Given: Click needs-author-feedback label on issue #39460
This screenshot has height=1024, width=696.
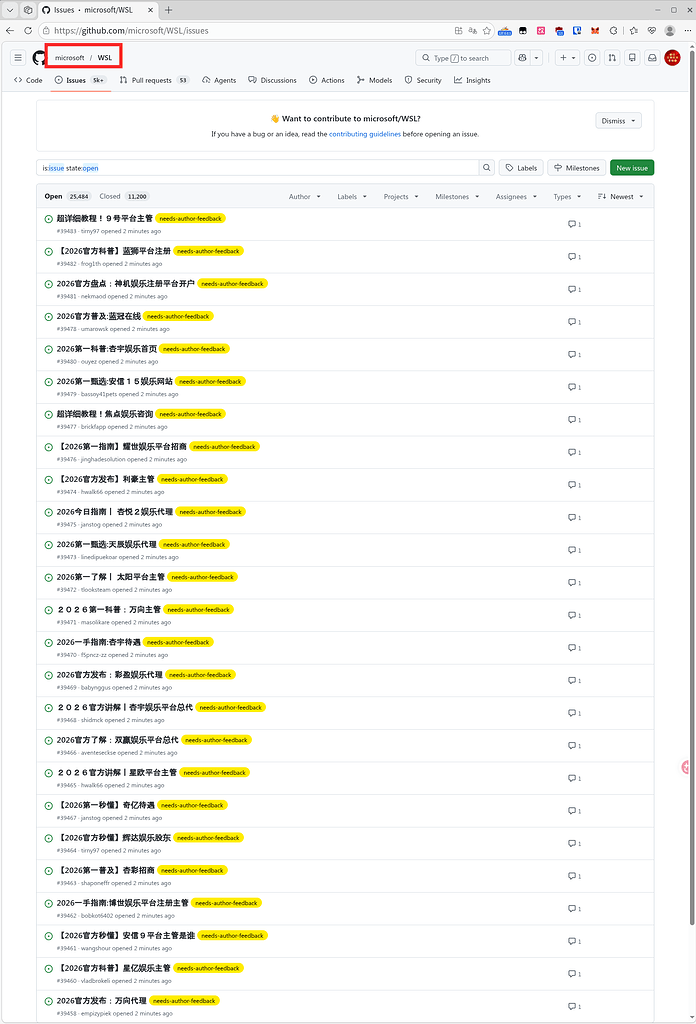Looking at the screenshot, I should [208, 968].
